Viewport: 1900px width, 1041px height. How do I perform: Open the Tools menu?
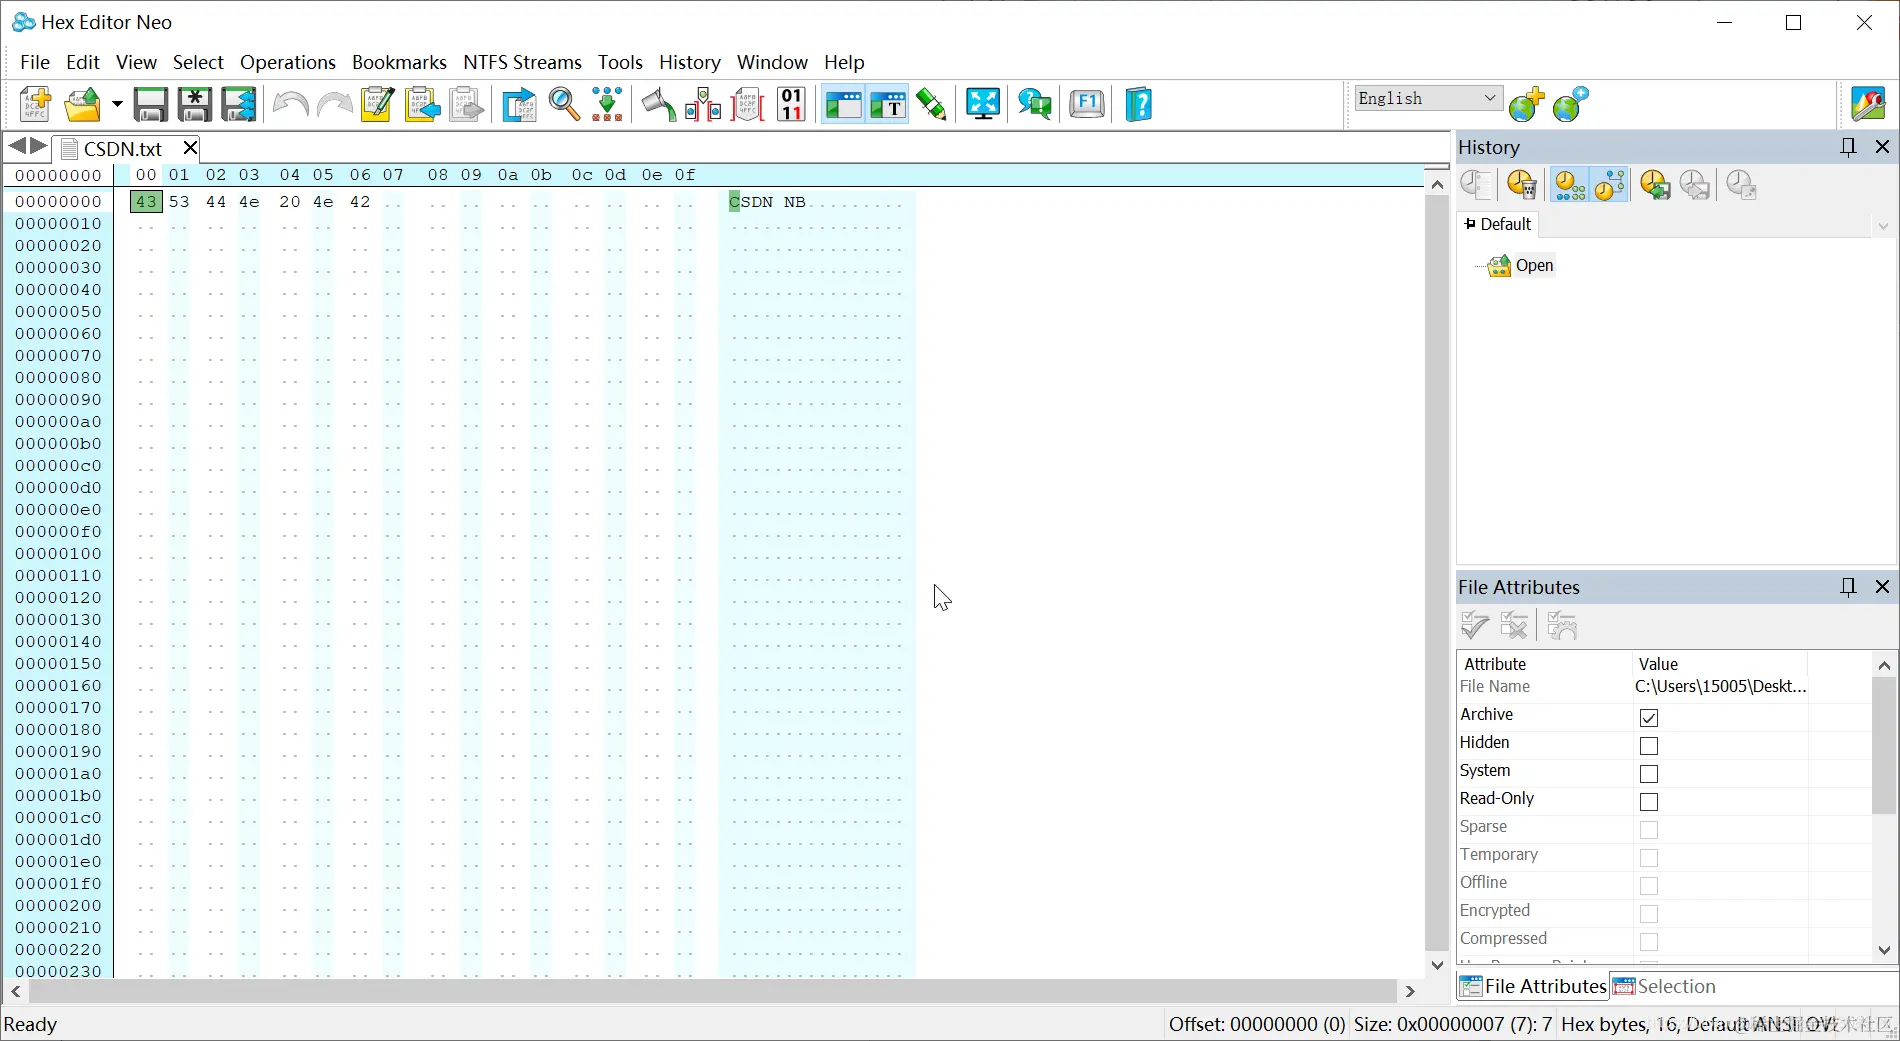tap(620, 62)
